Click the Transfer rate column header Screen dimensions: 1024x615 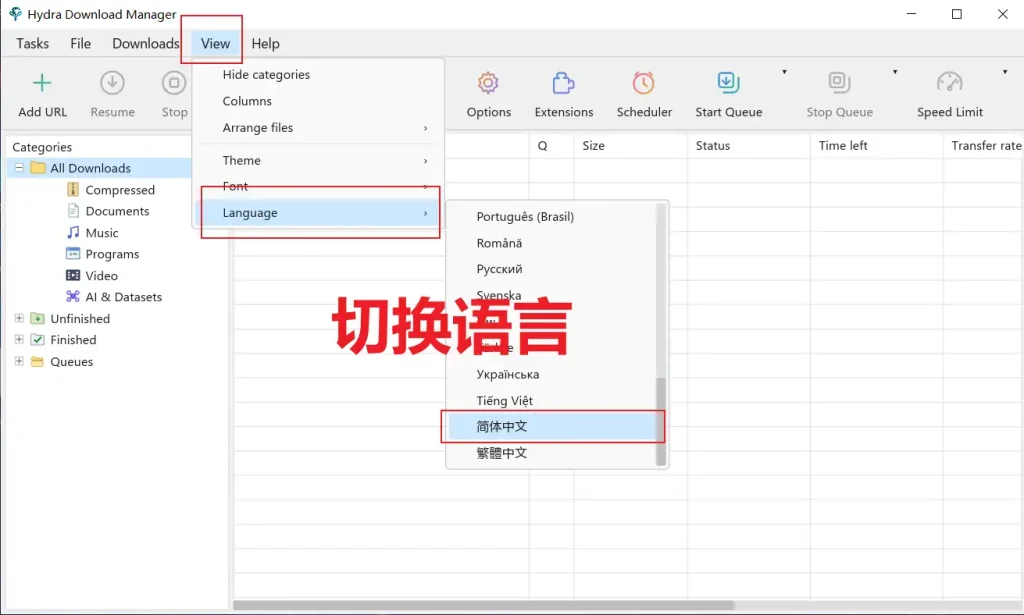[x=984, y=146]
